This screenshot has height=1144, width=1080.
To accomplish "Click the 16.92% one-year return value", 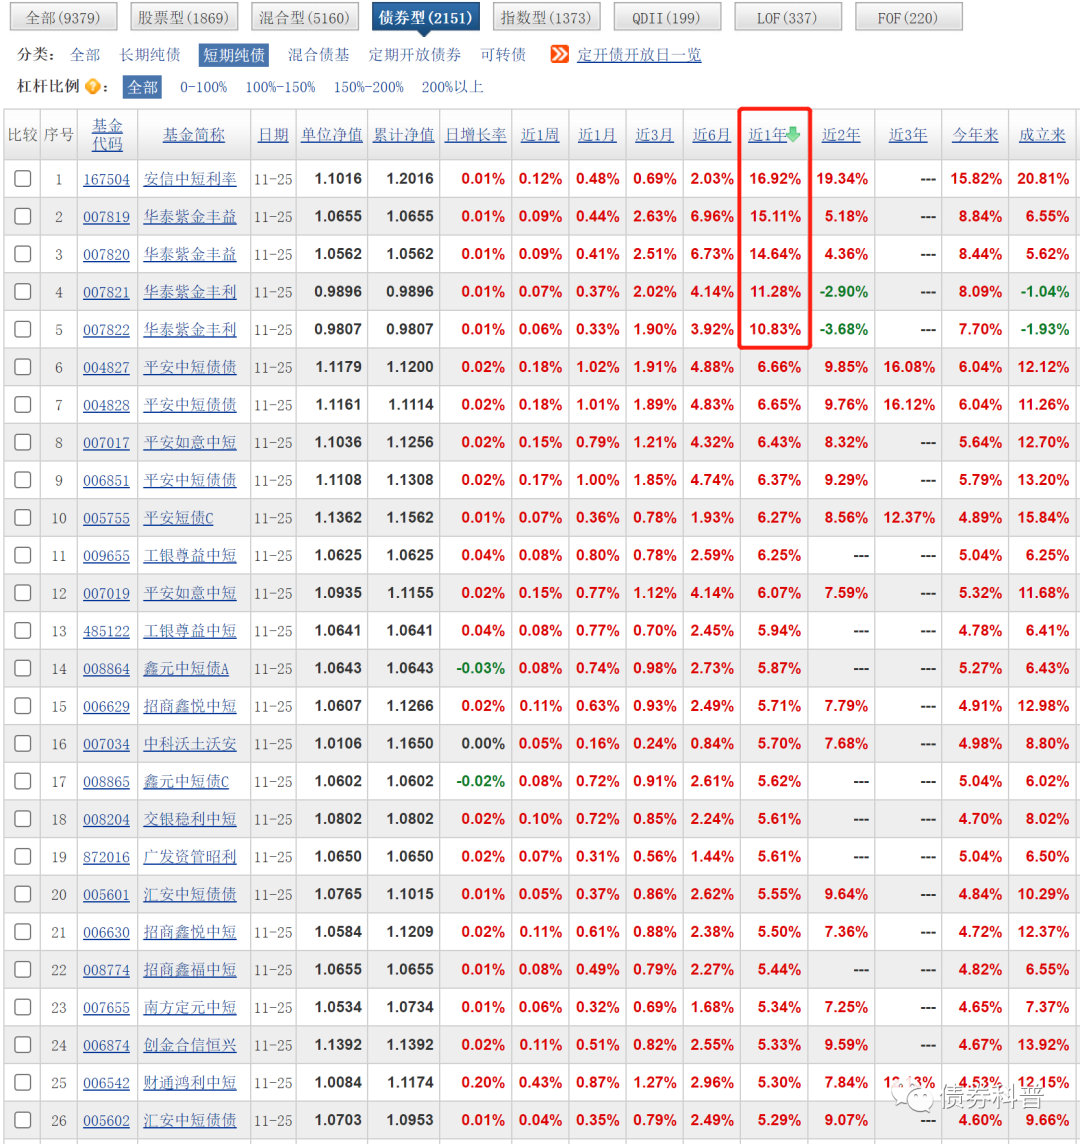I will 775,179.
